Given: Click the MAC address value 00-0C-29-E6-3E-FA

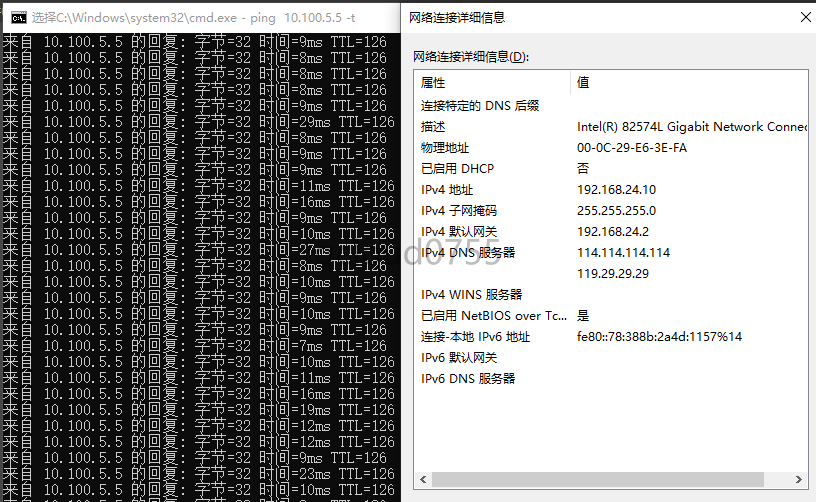Looking at the screenshot, I should tap(632, 148).
